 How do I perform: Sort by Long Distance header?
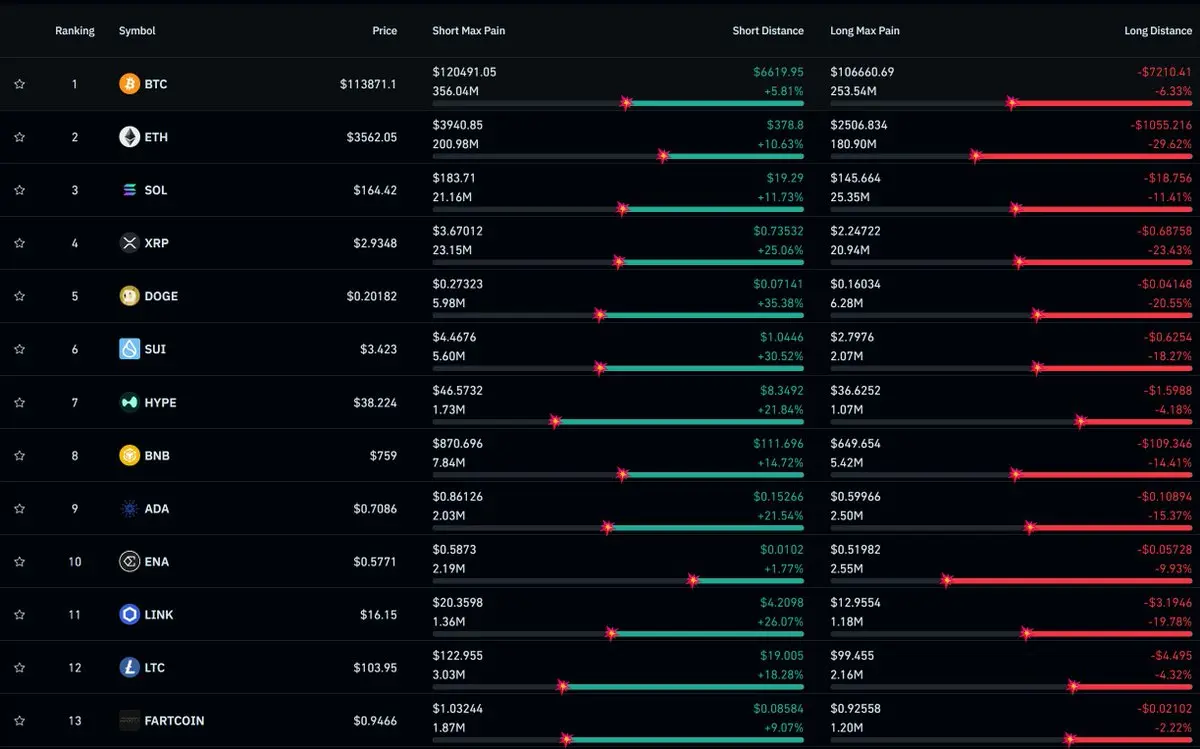(1158, 31)
